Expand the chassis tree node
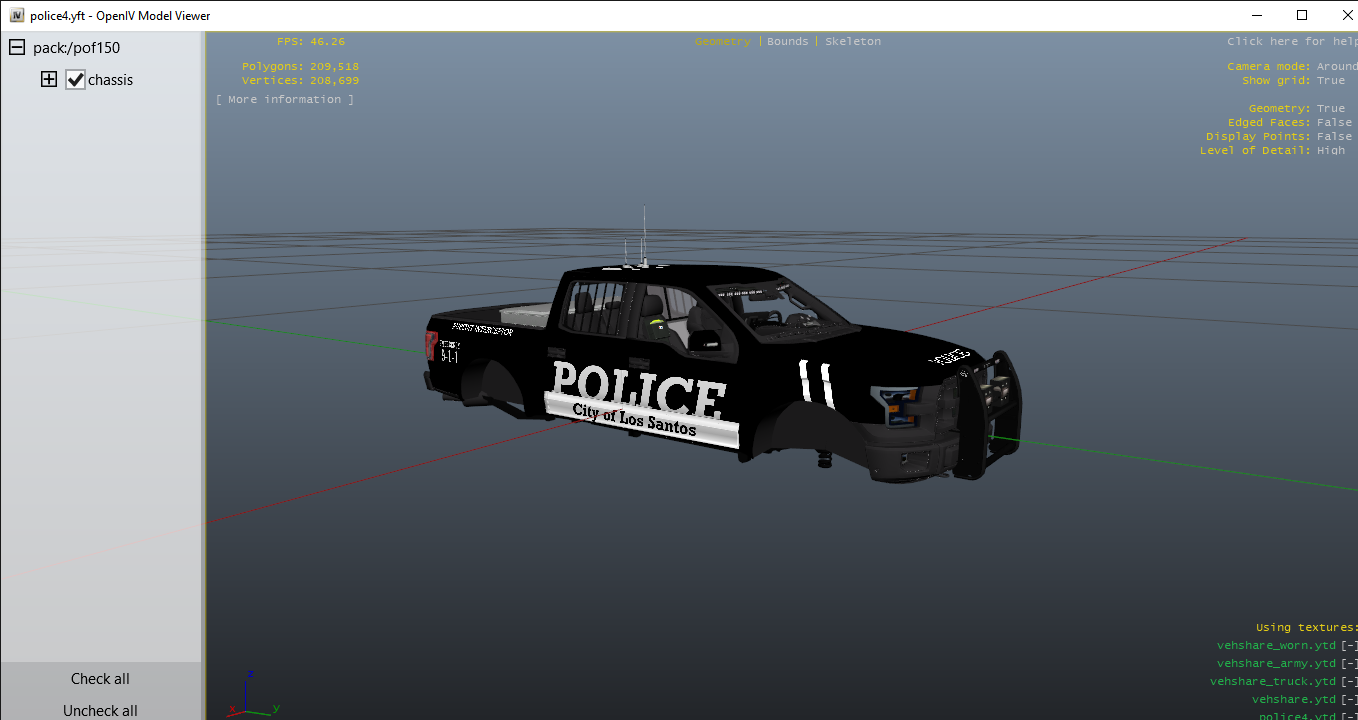This screenshot has height=720, width=1358. pyautogui.click(x=48, y=80)
